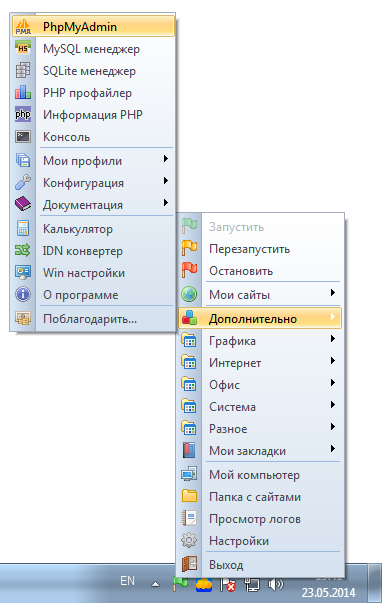This screenshot has width=386, height=610.
Task: Click Action Center flag tray icon
Action: 228,584
